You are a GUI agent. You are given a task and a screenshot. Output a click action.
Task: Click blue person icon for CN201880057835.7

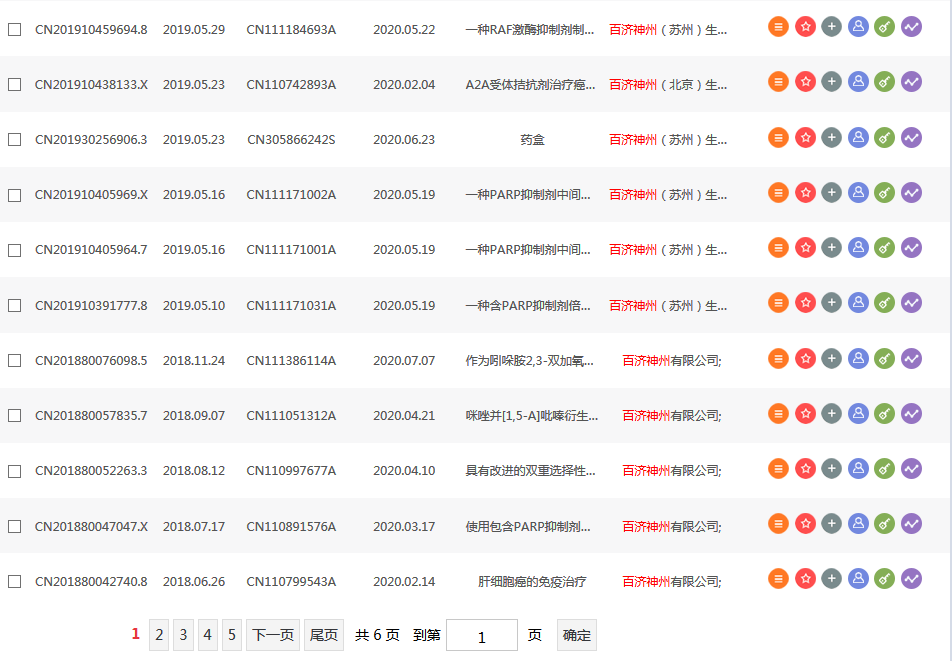point(858,413)
